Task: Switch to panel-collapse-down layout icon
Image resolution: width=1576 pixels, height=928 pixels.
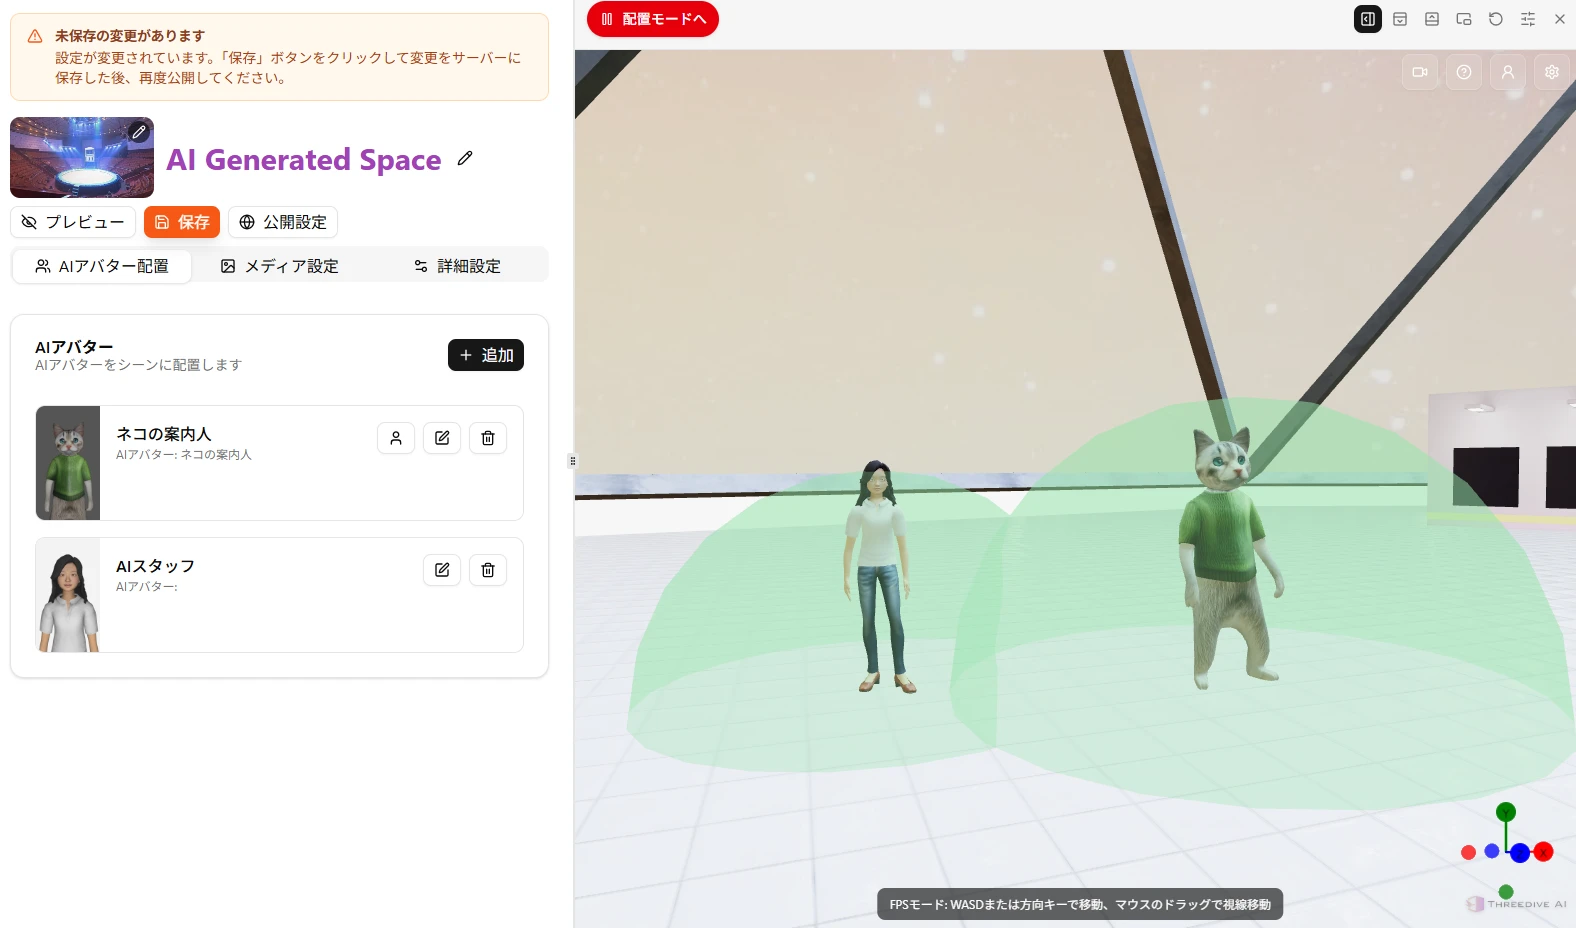Action: [x=1400, y=19]
